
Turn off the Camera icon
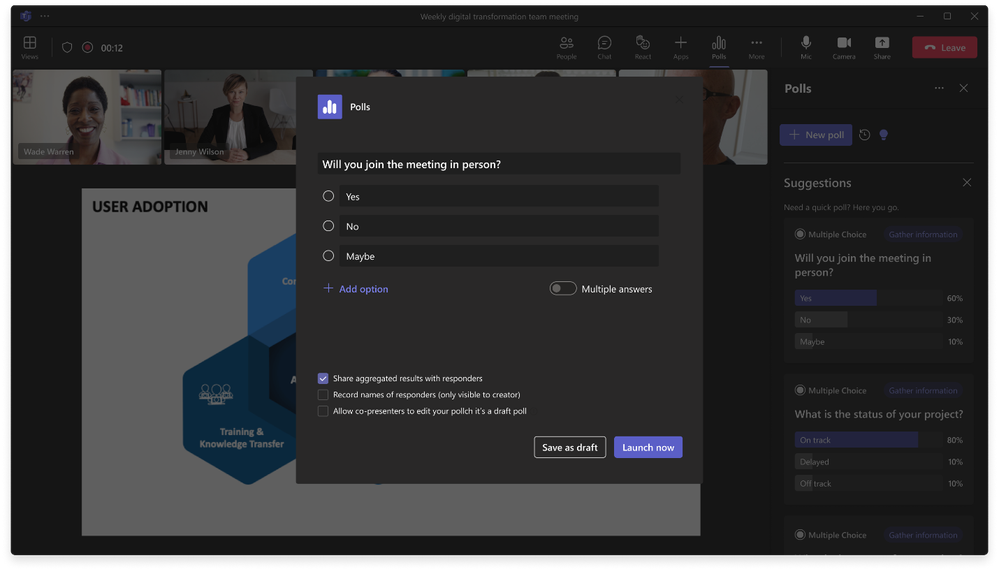click(844, 43)
